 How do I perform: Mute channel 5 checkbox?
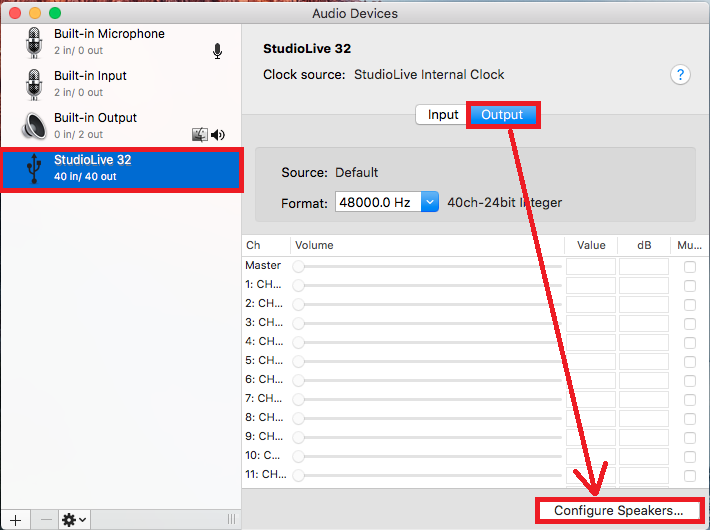click(690, 362)
